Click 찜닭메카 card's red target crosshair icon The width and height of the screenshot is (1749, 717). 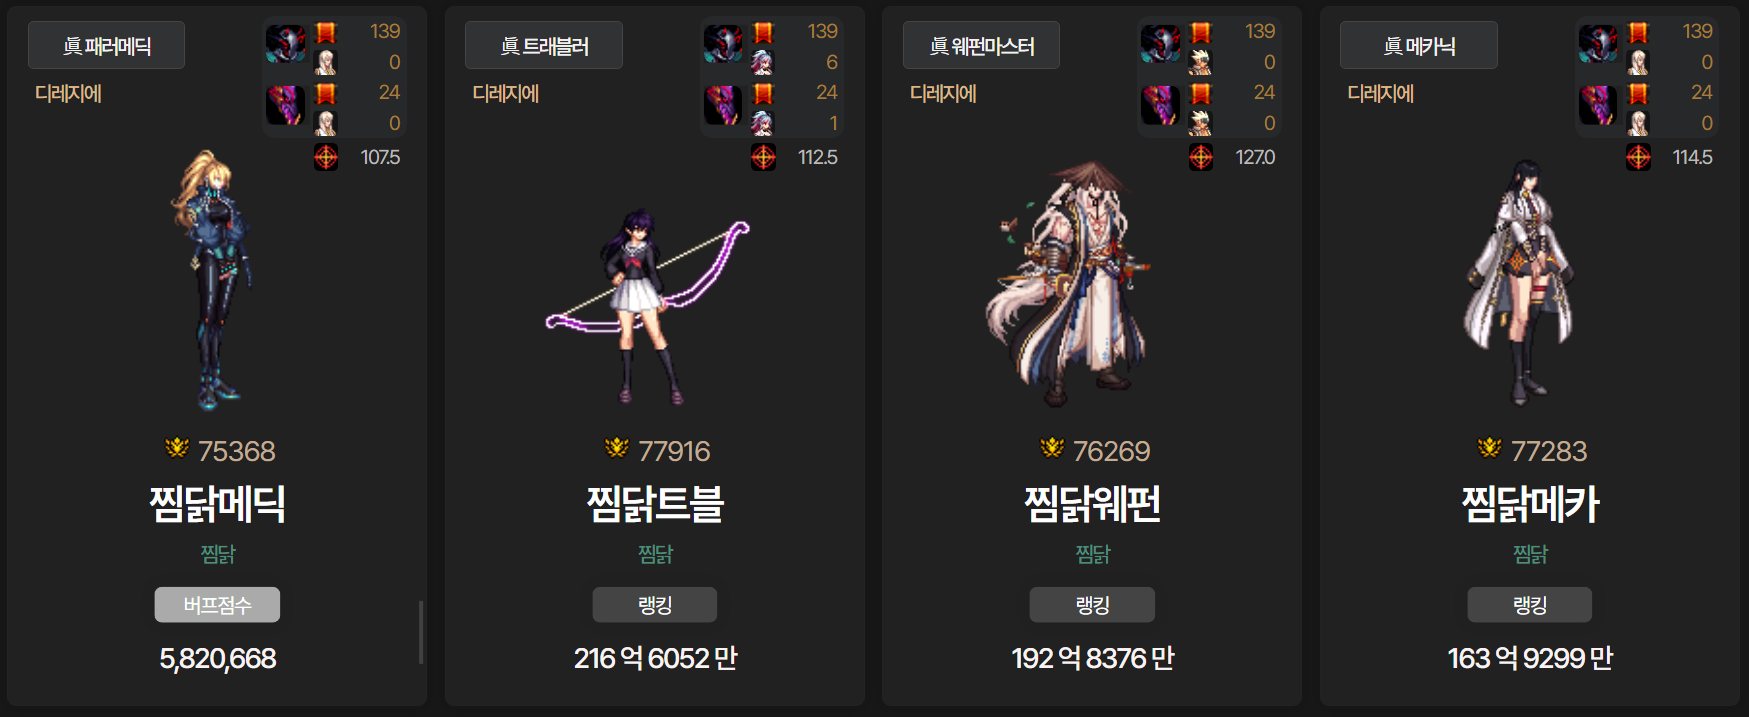1638,157
